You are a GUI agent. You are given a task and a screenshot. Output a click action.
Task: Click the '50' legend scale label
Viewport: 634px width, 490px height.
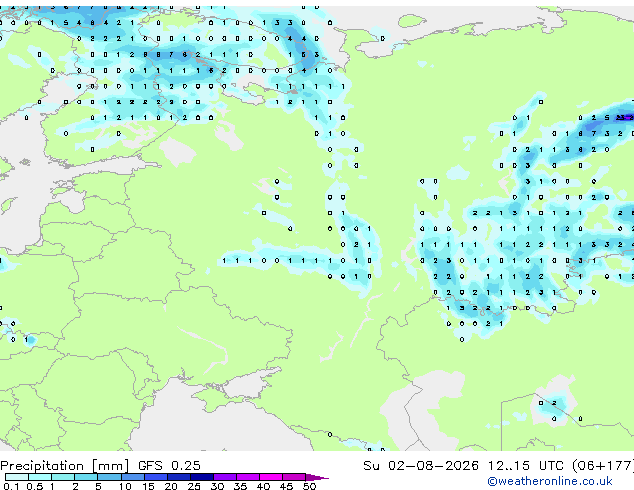pos(309,486)
